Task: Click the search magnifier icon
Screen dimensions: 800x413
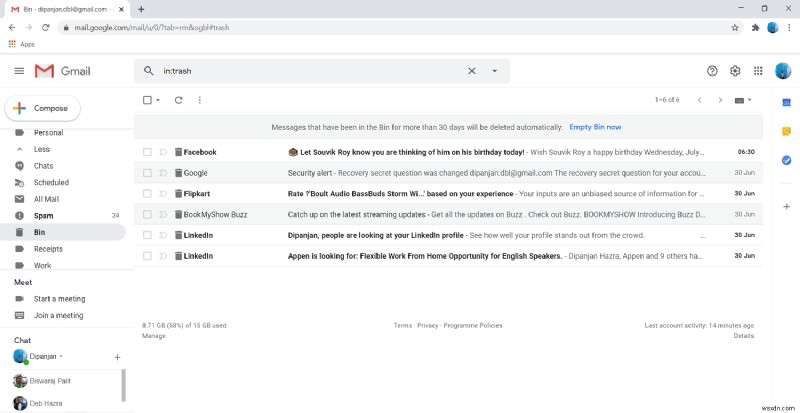Action: coord(148,71)
